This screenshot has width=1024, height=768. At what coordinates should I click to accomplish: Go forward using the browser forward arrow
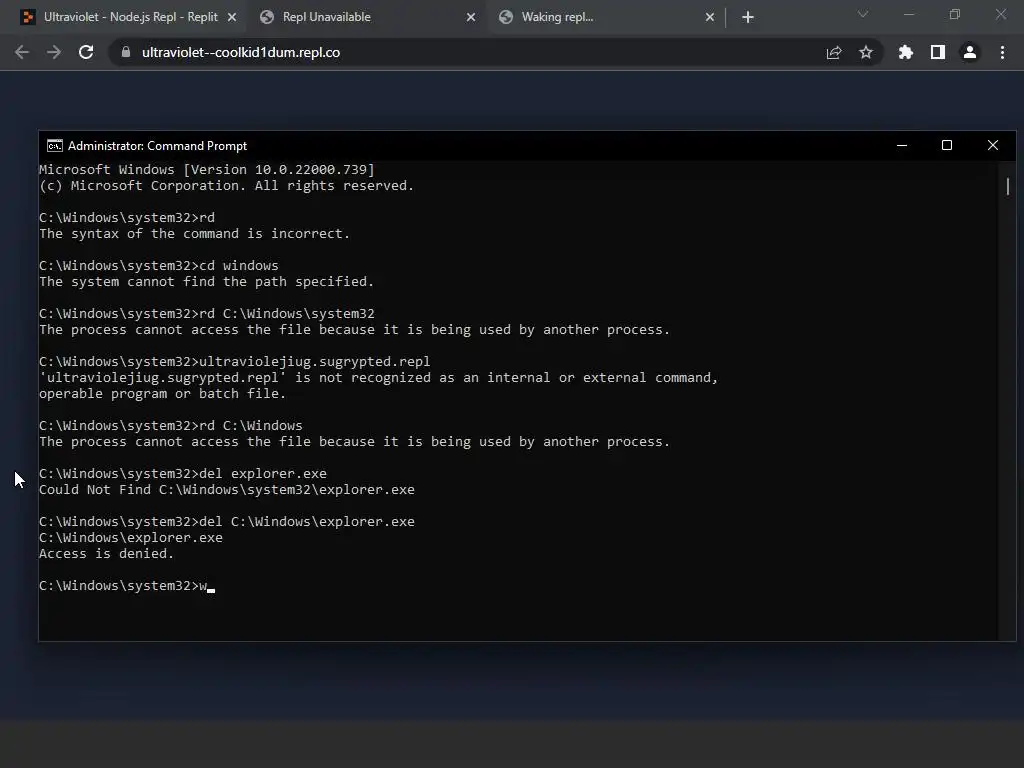[x=54, y=52]
